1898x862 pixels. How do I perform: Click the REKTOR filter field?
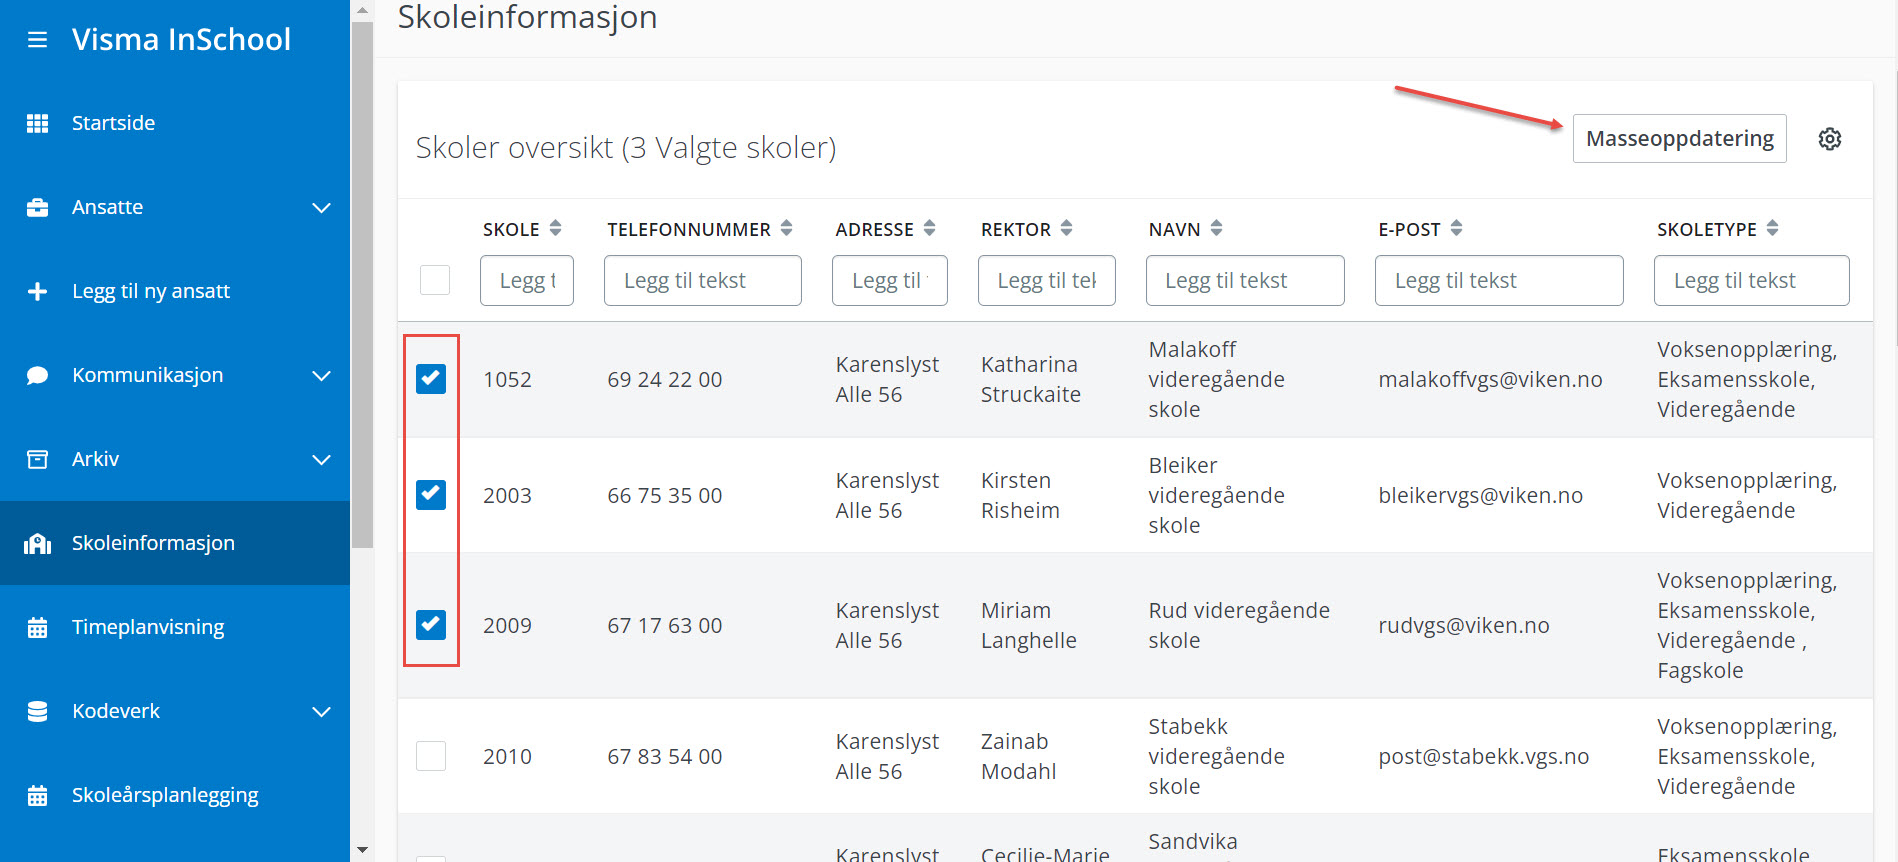point(1047,280)
